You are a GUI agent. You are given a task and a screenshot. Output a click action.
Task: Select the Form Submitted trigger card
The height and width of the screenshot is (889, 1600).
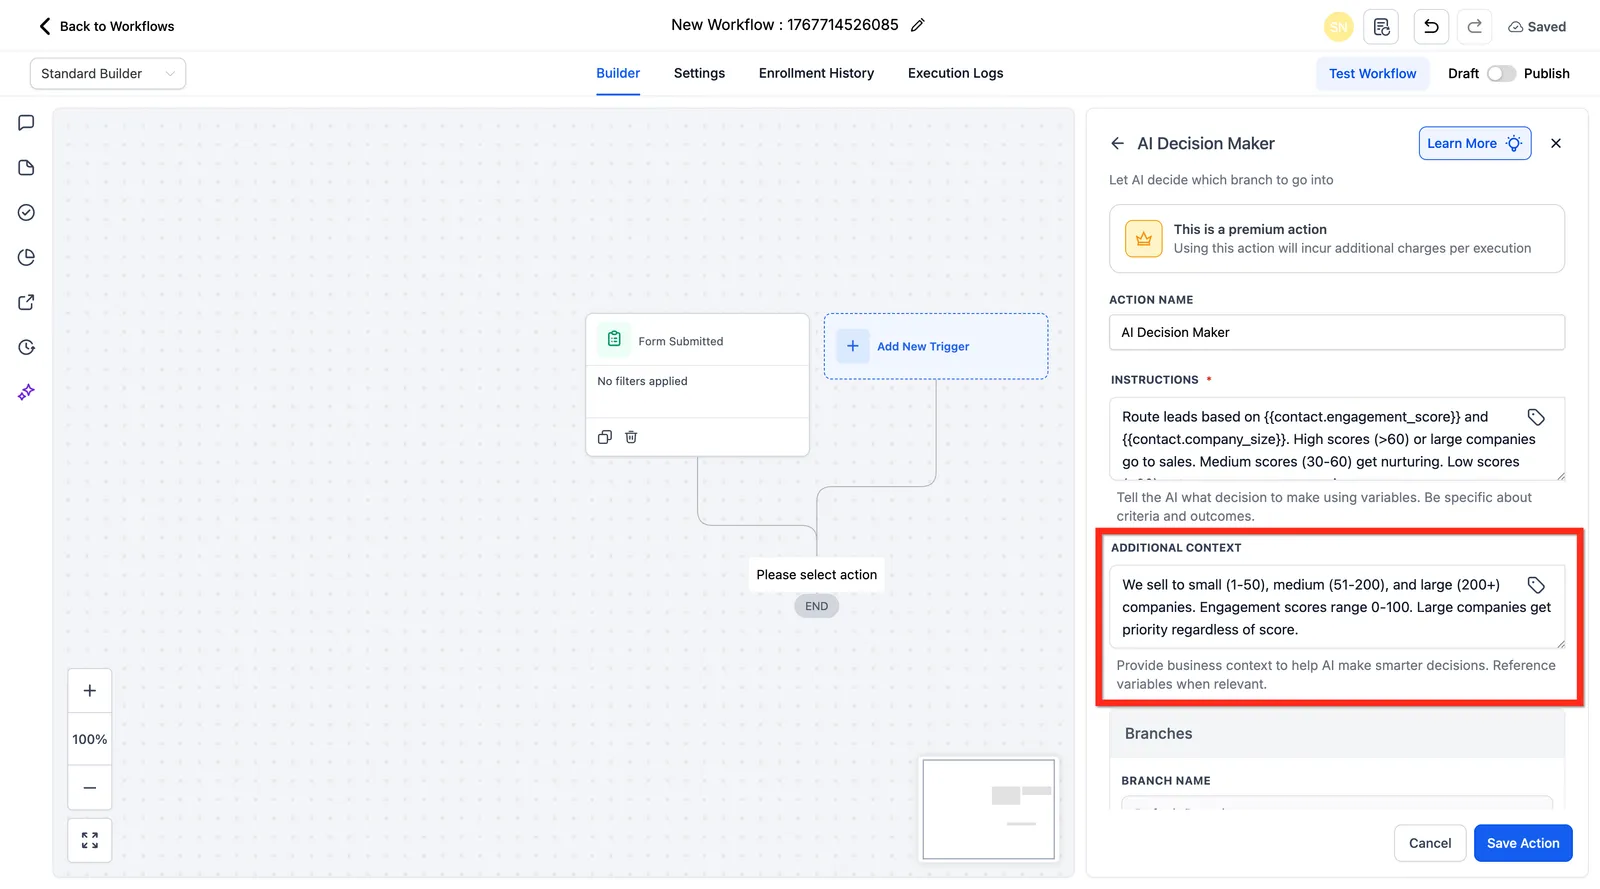pyautogui.click(x=697, y=385)
